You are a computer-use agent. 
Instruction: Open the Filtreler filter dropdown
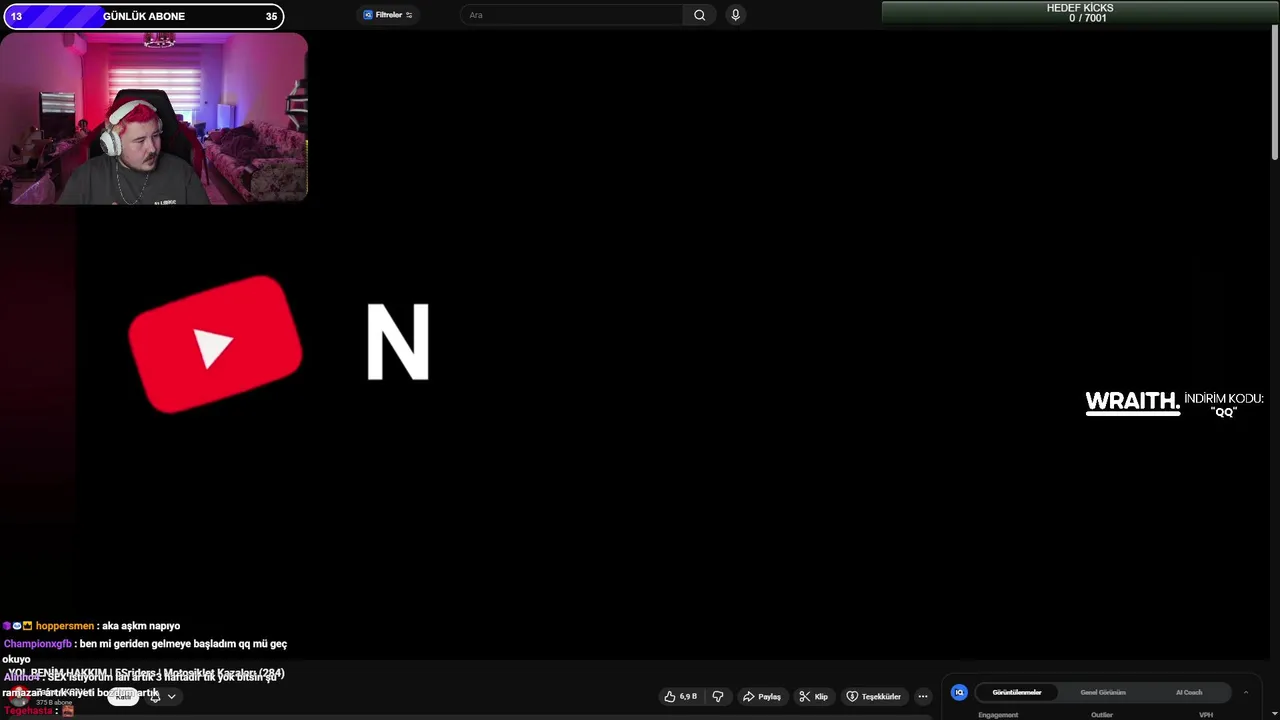point(388,15)
